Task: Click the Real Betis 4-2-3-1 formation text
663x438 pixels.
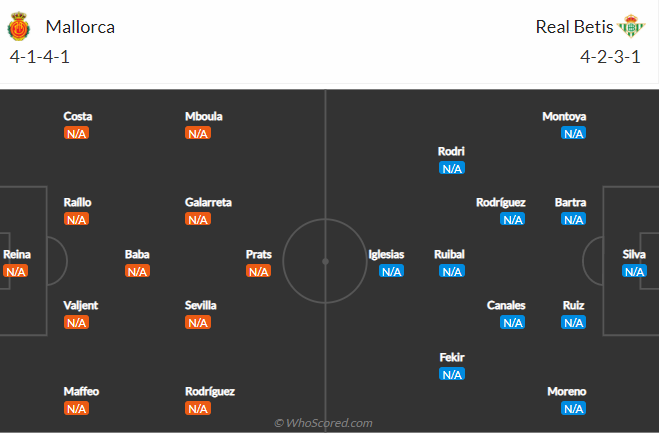Action: point(610,57)
